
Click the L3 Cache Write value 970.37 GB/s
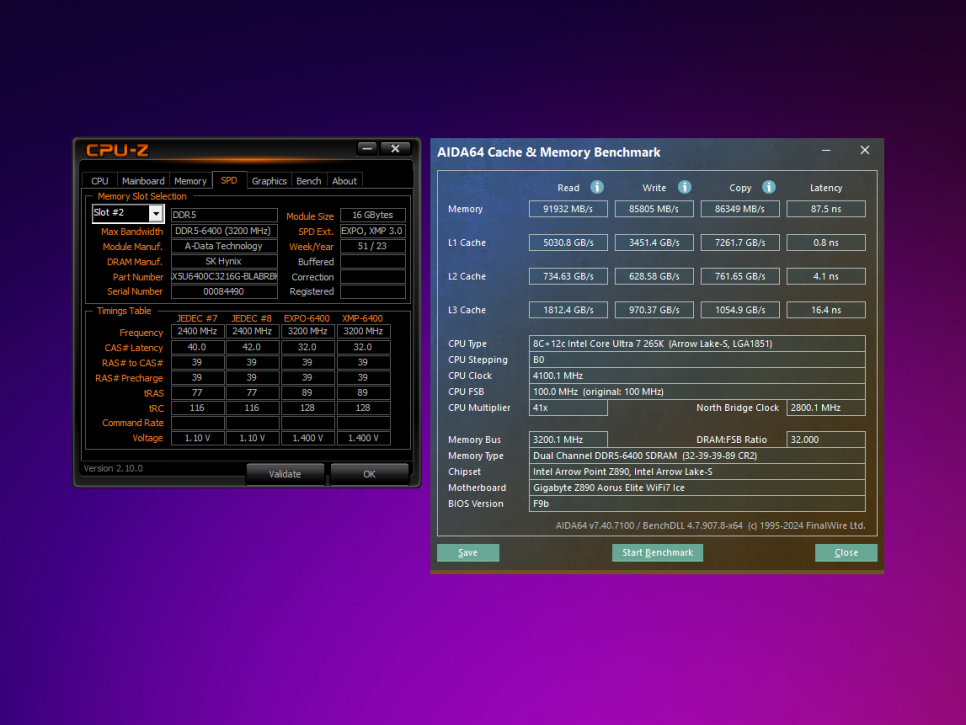[654, 310]
